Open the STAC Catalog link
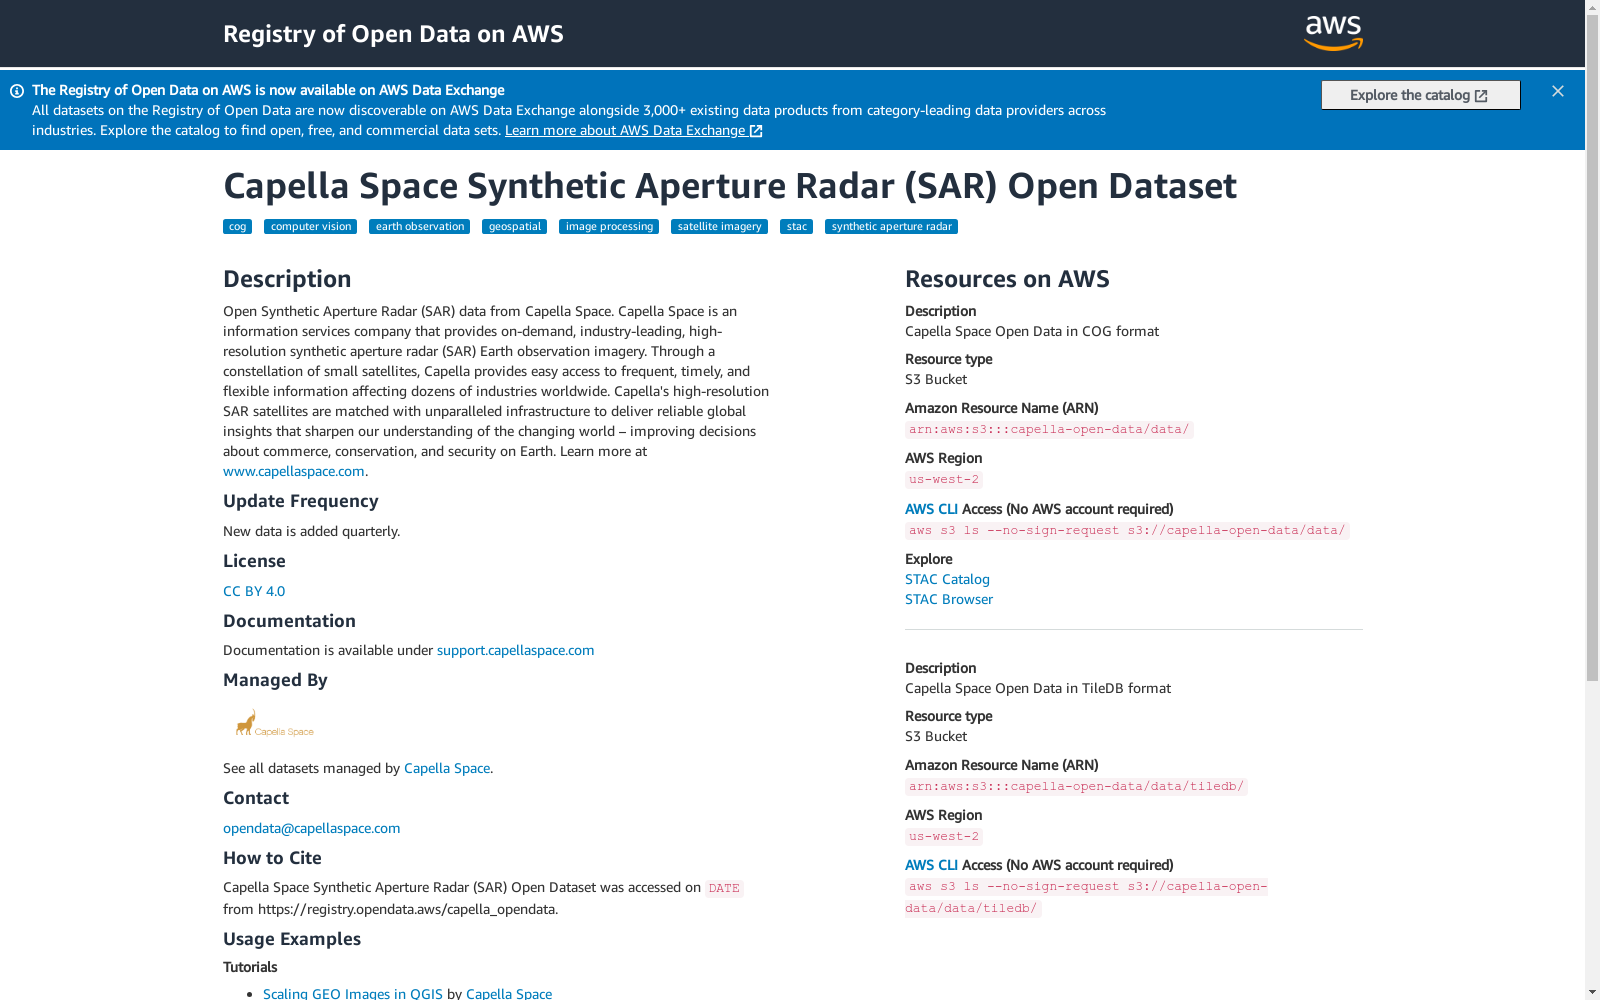 (x=947, y=580)
